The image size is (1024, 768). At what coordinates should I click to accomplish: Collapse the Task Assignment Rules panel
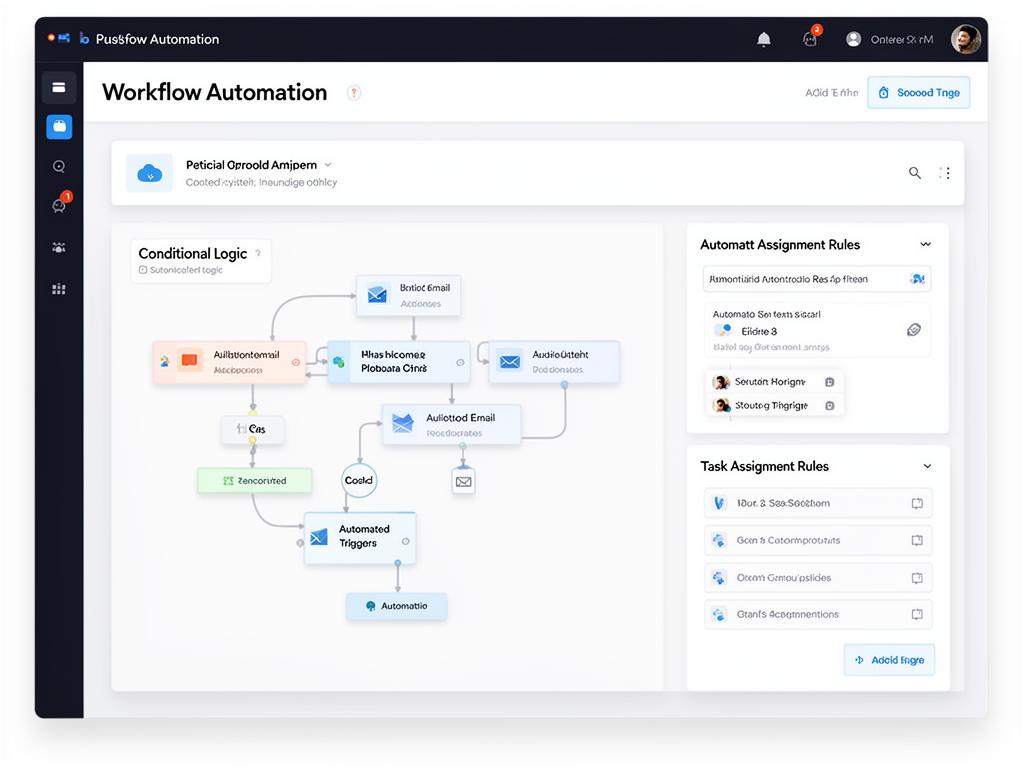click(927, 466)
